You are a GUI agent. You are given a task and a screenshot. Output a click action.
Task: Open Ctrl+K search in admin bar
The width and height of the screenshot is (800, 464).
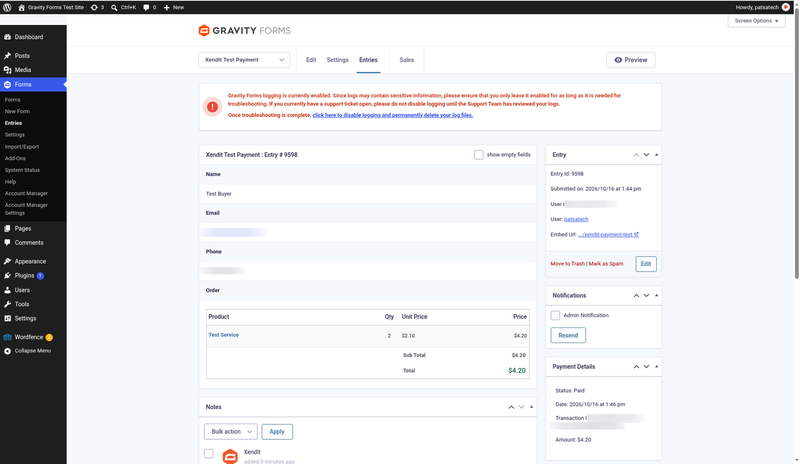(x=123, y=7)
